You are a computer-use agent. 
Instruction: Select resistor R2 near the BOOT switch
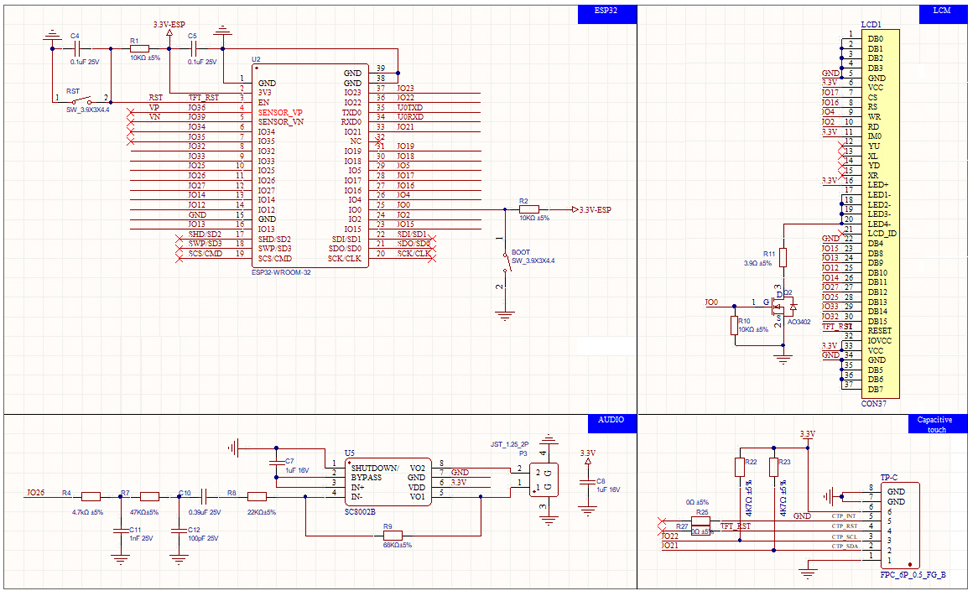click(530, 210)
